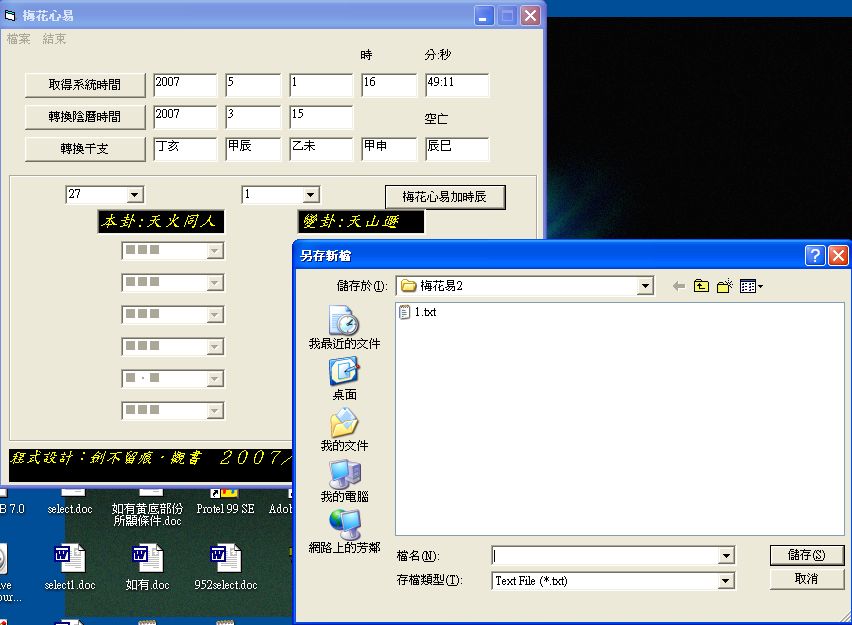The height and width of the screenshot is (625, 852).
Task: Open 網路上的芳鄰 in places bar
Action: pyautogui.click(x=344, y=532)
